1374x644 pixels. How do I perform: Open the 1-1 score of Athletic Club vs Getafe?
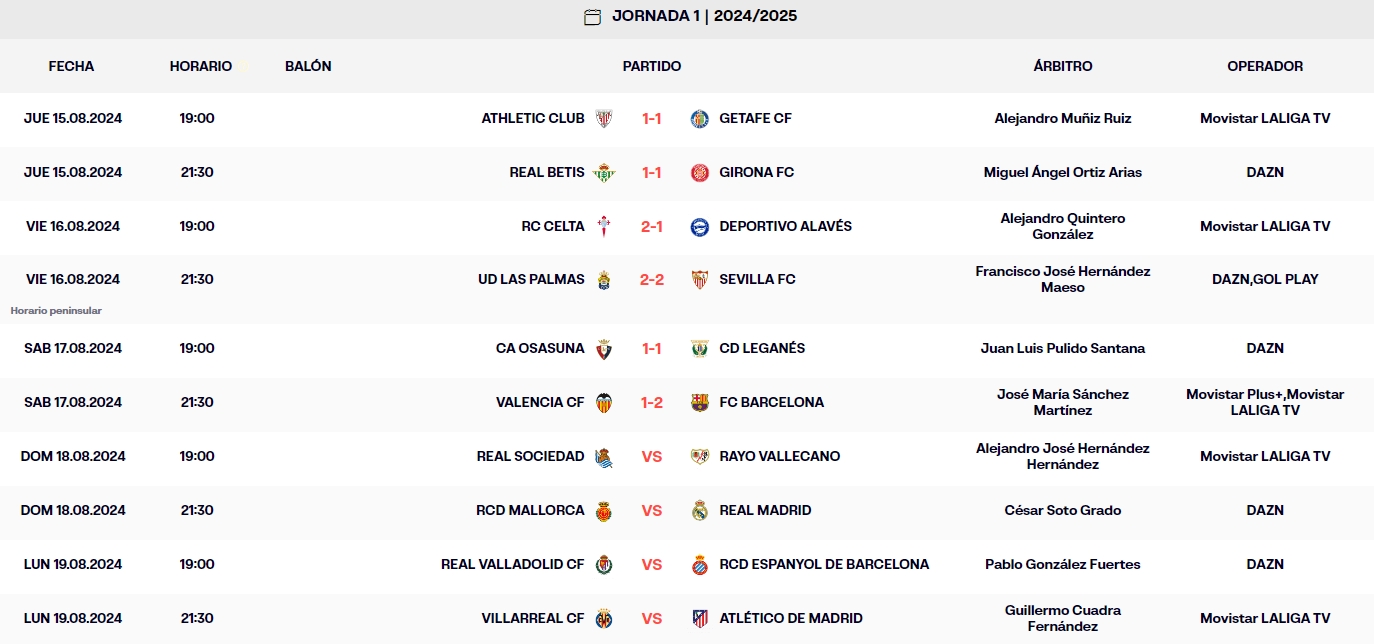(652, 118)
